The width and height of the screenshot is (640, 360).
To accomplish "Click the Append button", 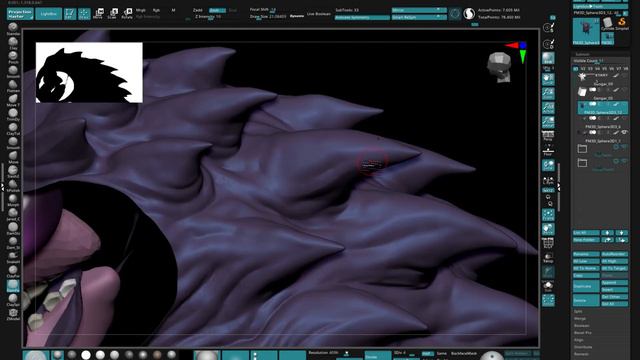I will point(614,282).
